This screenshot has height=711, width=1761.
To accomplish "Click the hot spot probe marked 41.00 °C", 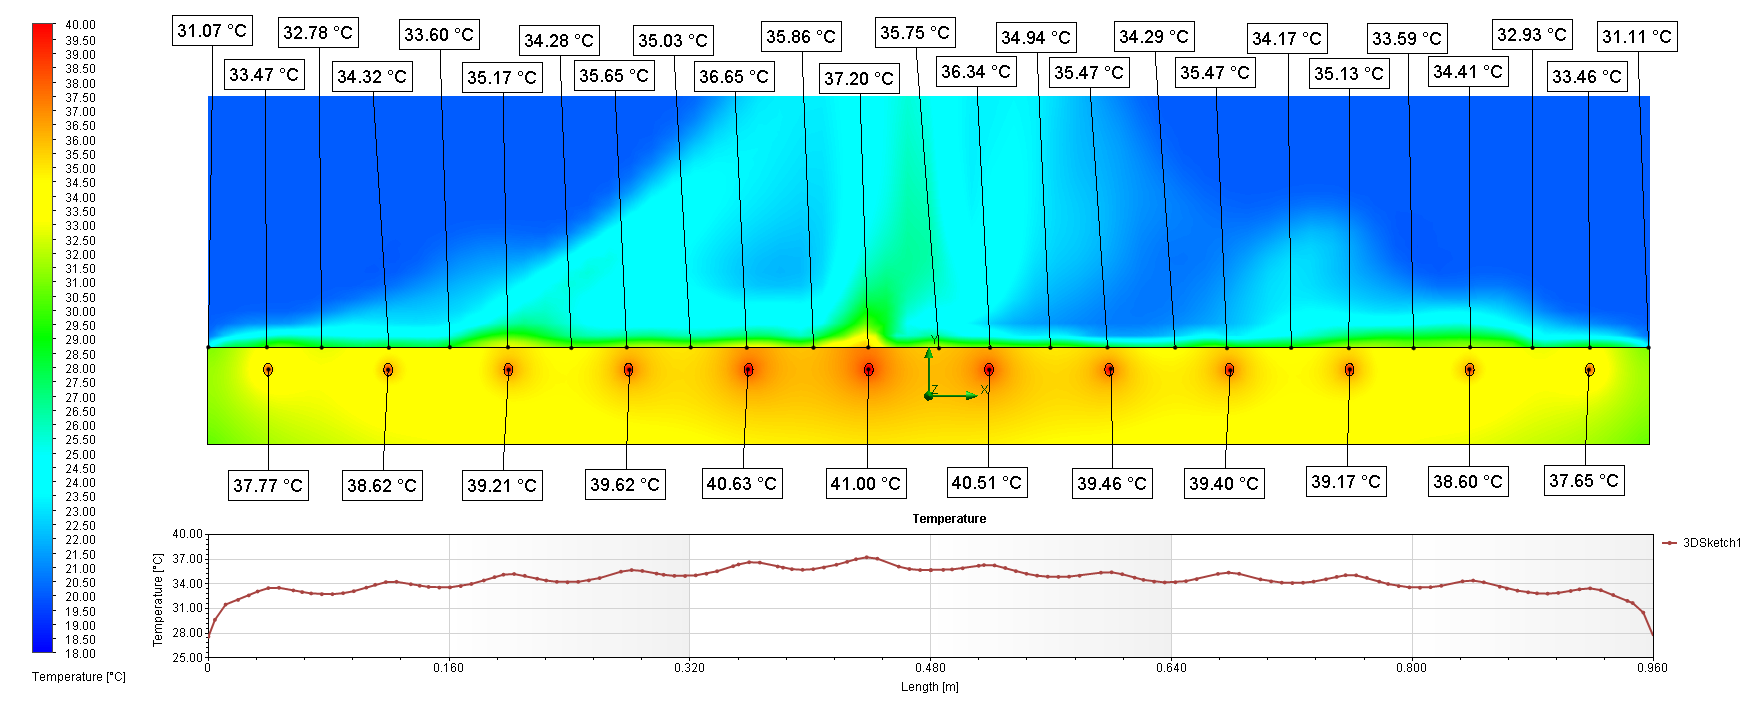I will coord(869,370).
